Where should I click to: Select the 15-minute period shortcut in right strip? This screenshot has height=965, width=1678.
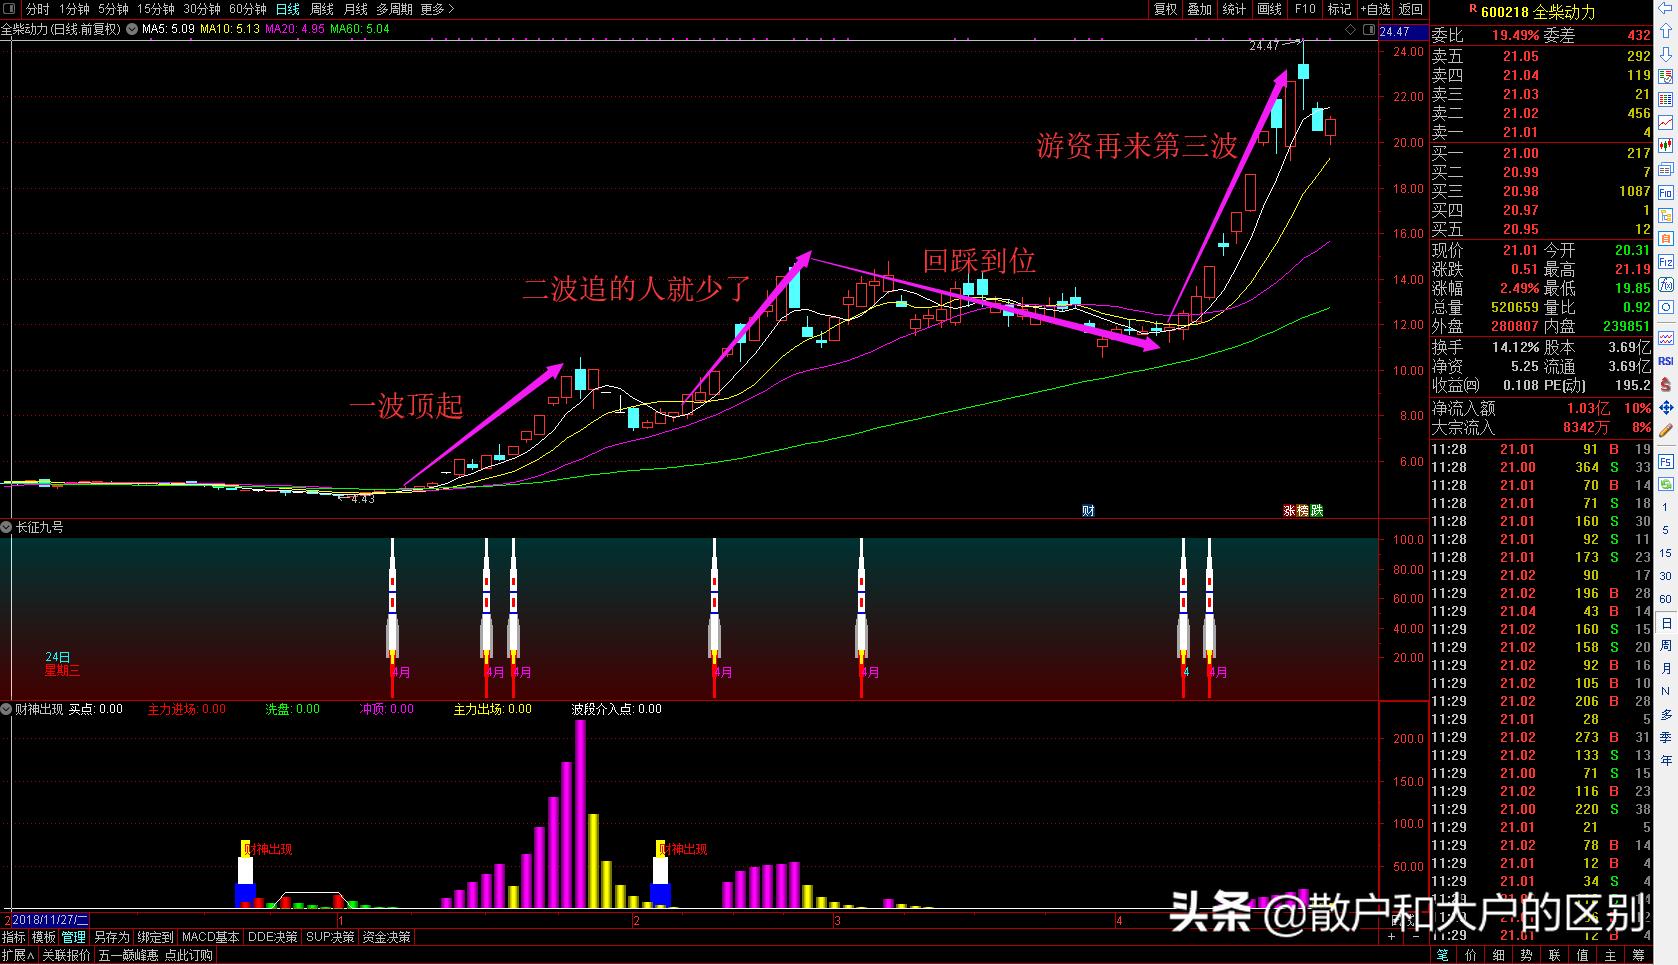[1666, 553]
